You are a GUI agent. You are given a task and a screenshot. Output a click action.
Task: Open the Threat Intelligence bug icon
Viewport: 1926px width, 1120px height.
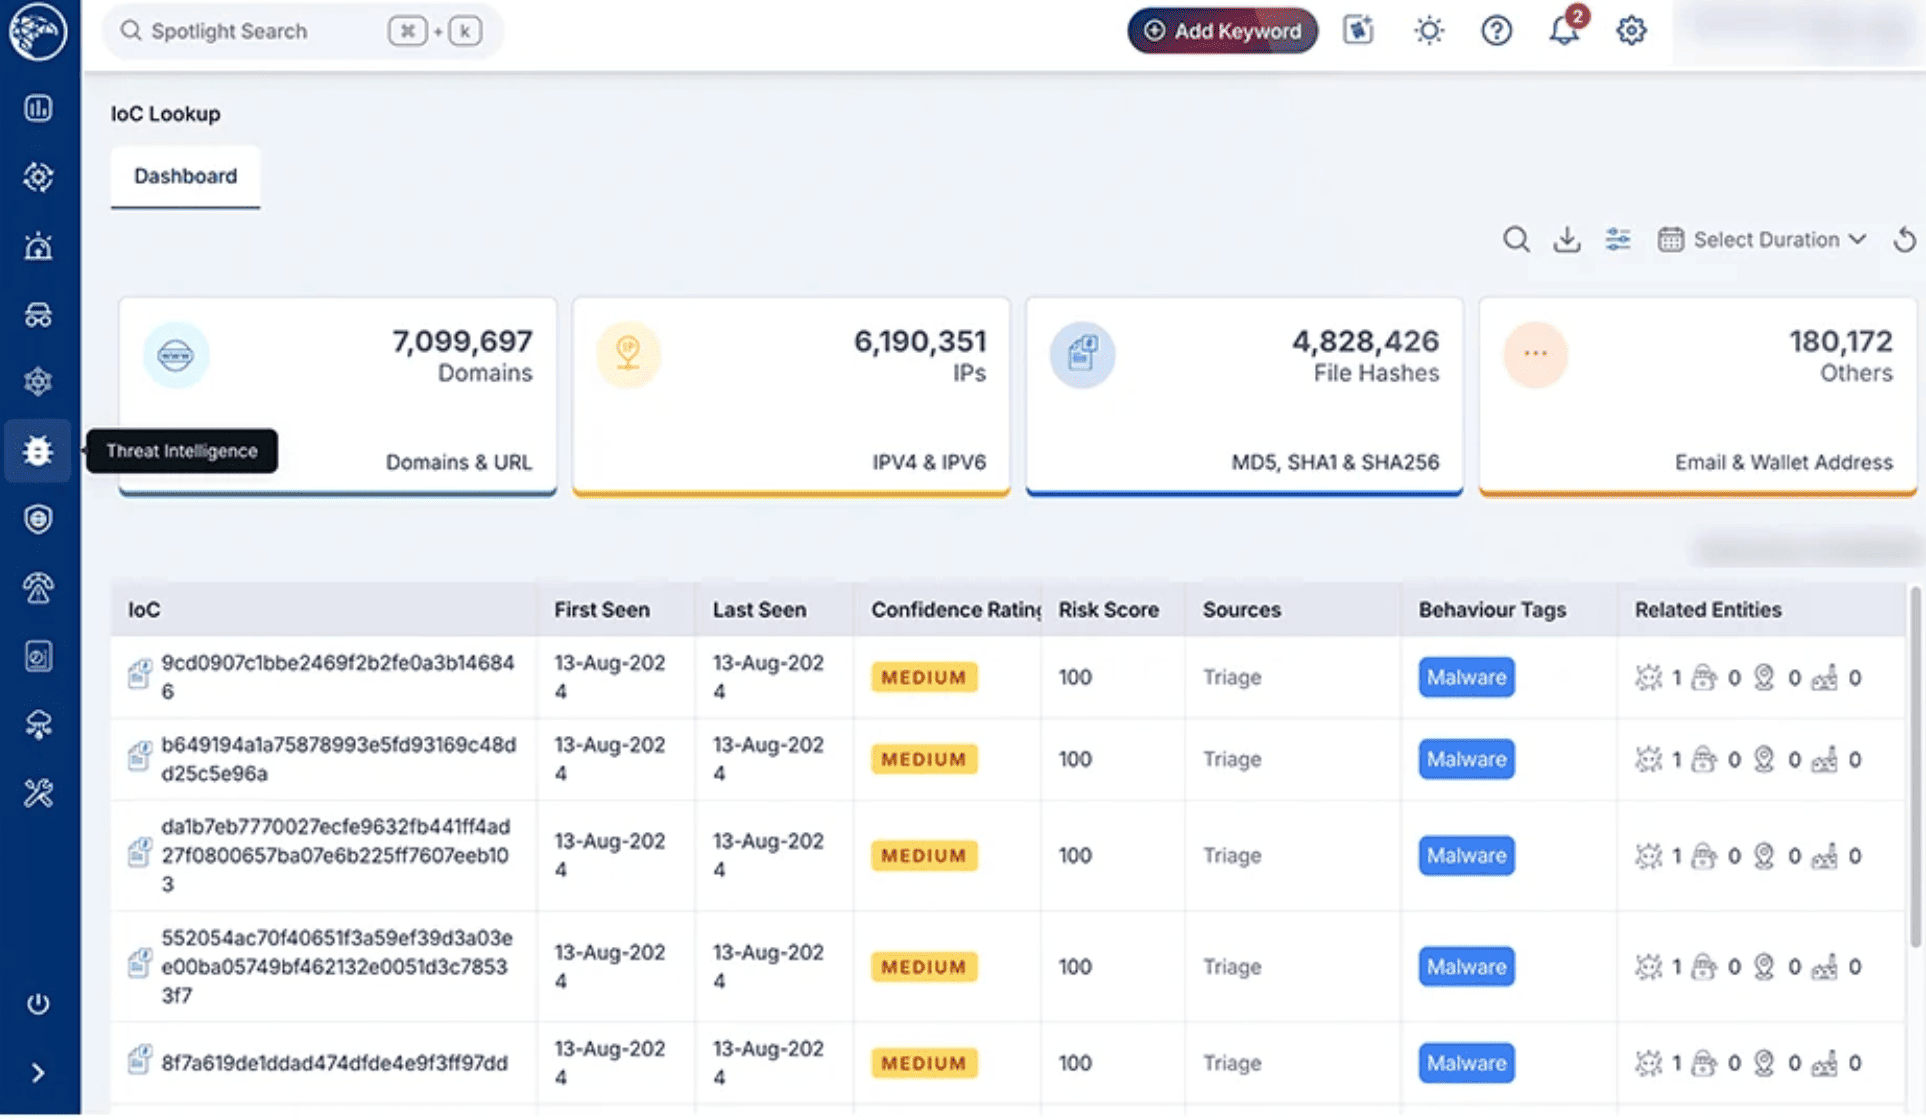tap(38, 451)
